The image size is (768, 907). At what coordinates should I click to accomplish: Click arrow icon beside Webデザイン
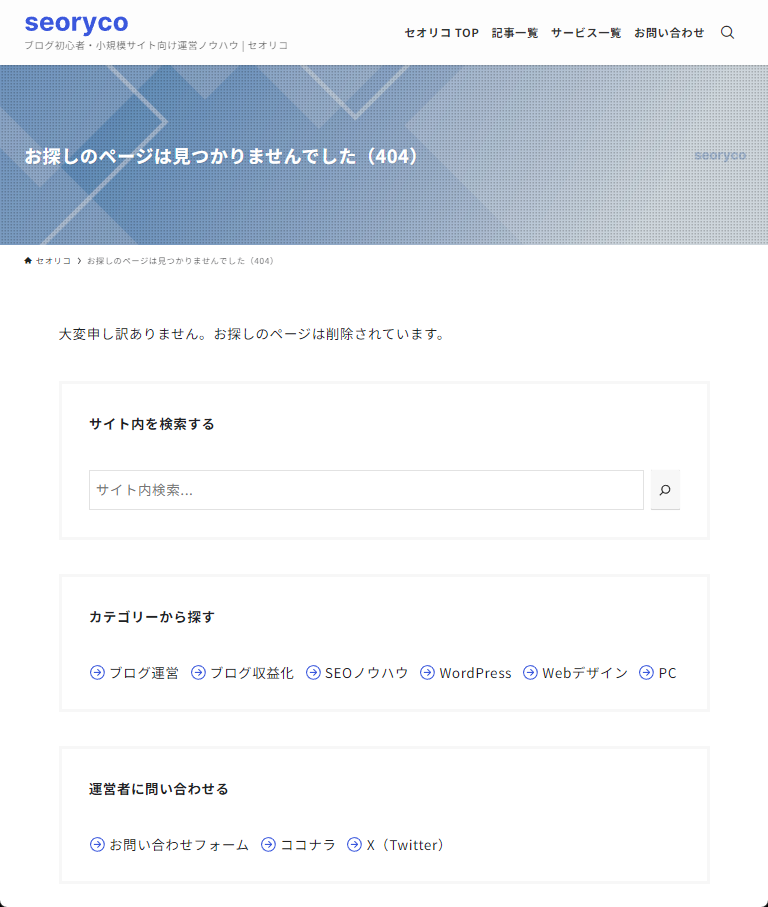tap(530, 672)
